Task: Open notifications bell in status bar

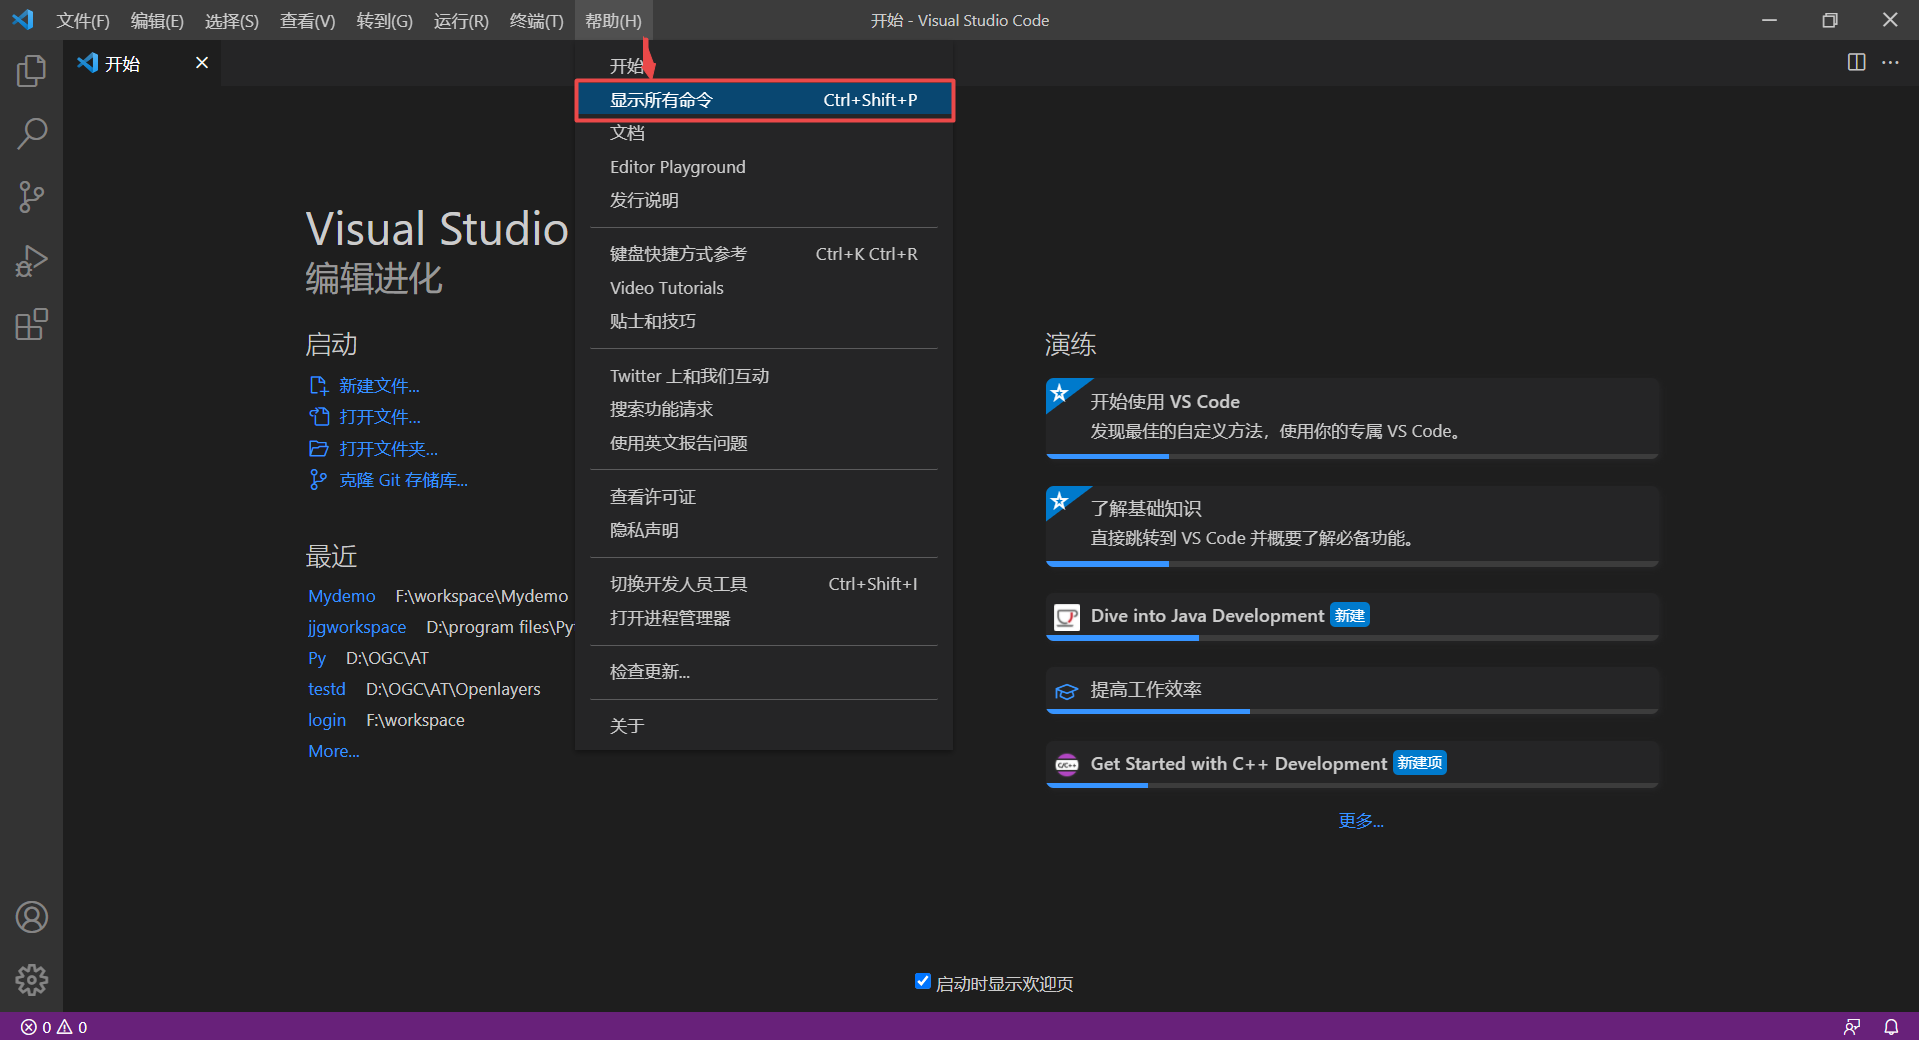Action: click(1891, 1027)
